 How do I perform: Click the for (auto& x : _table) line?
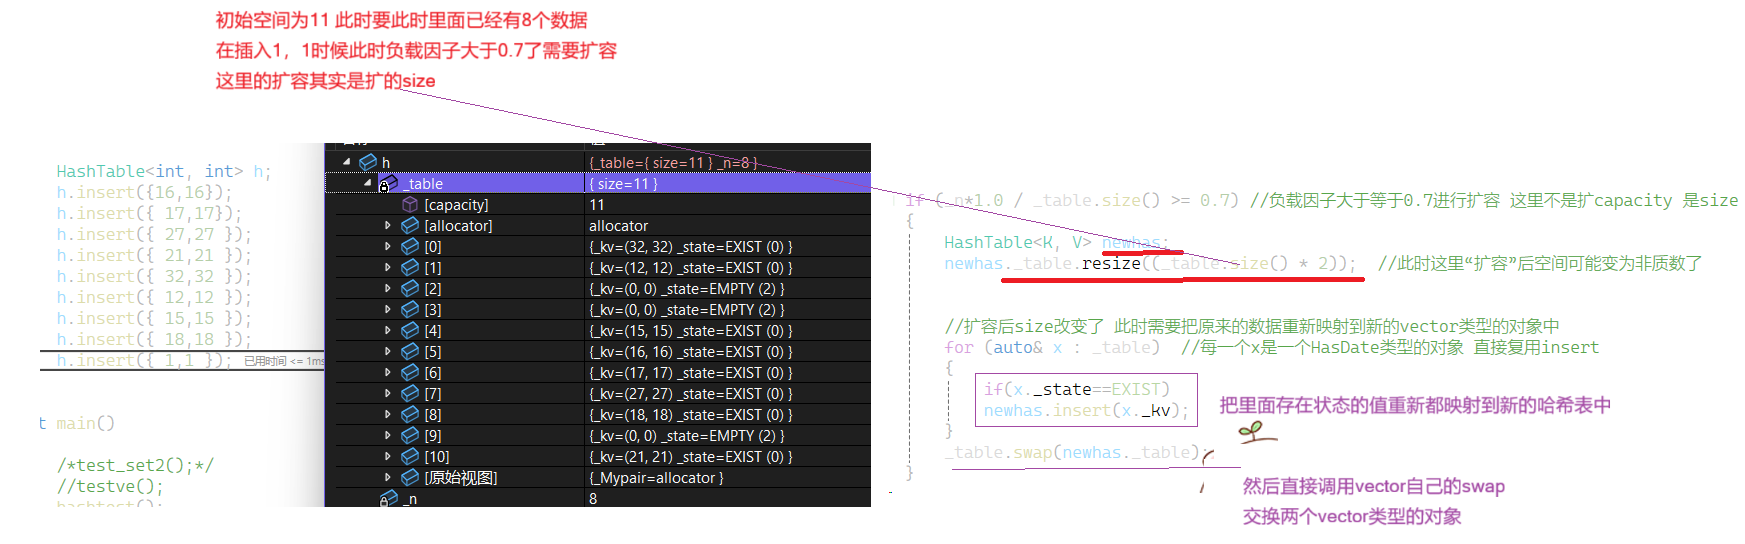pos(1052,347)
